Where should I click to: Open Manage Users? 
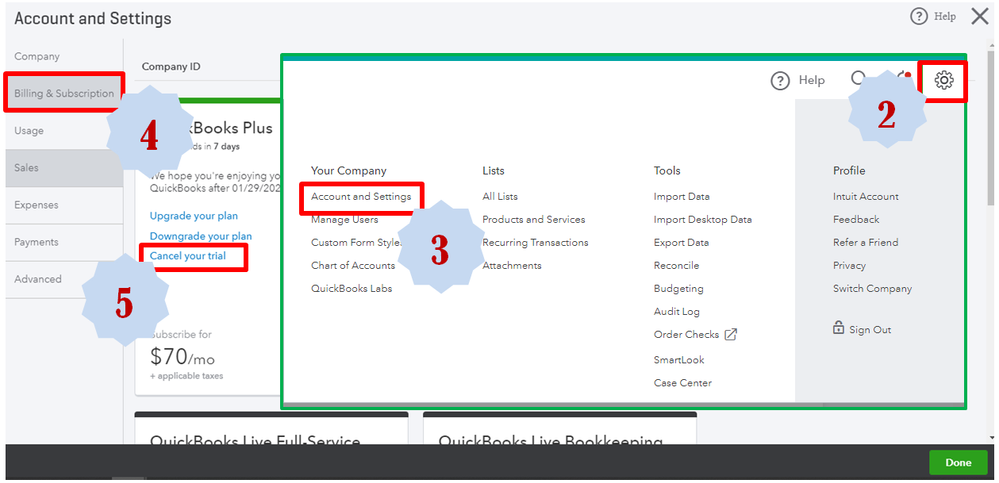pos(345,220)
